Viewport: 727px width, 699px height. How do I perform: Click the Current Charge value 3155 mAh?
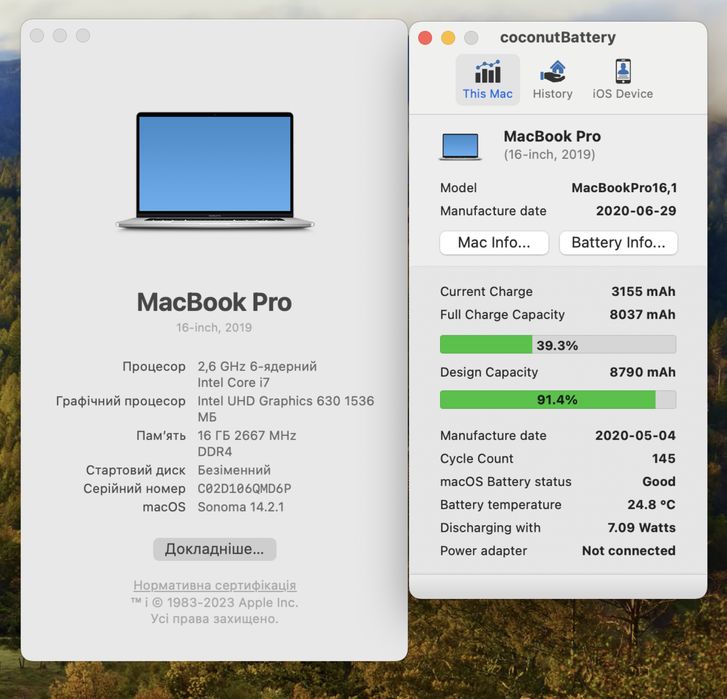pyautogui.click(x=643, y=292)
